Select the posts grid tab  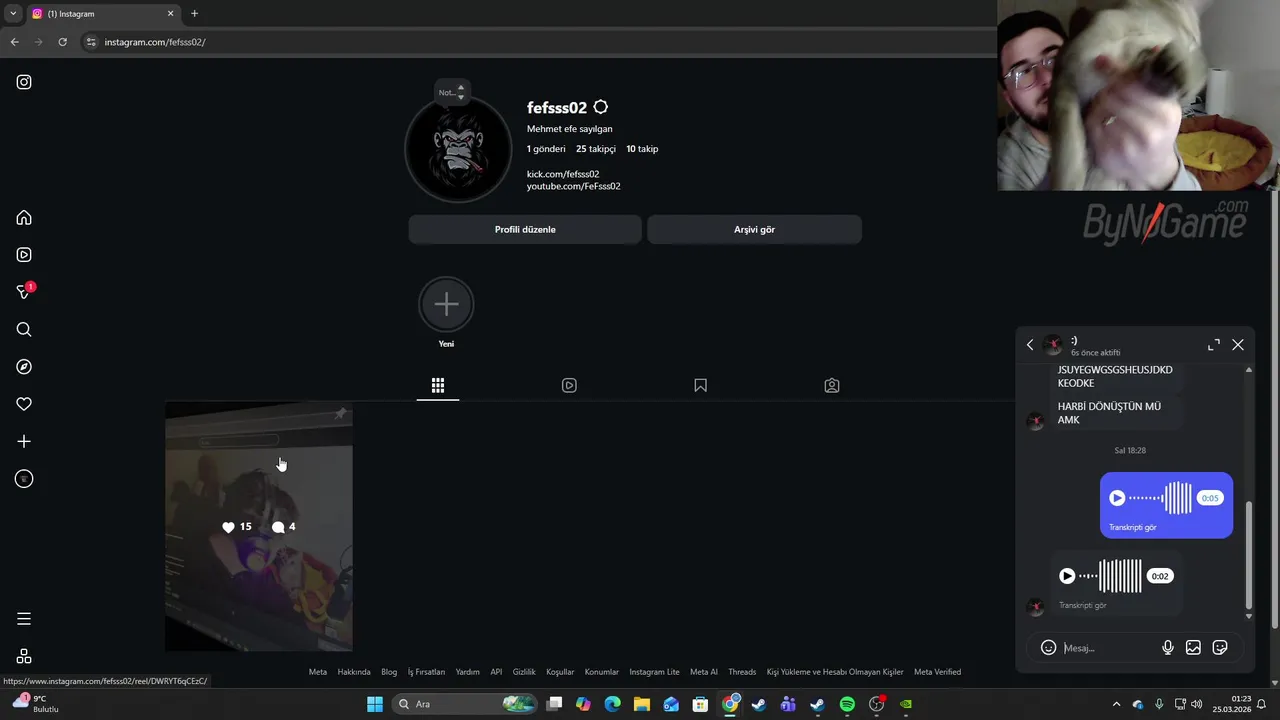[x=438, y=385]
